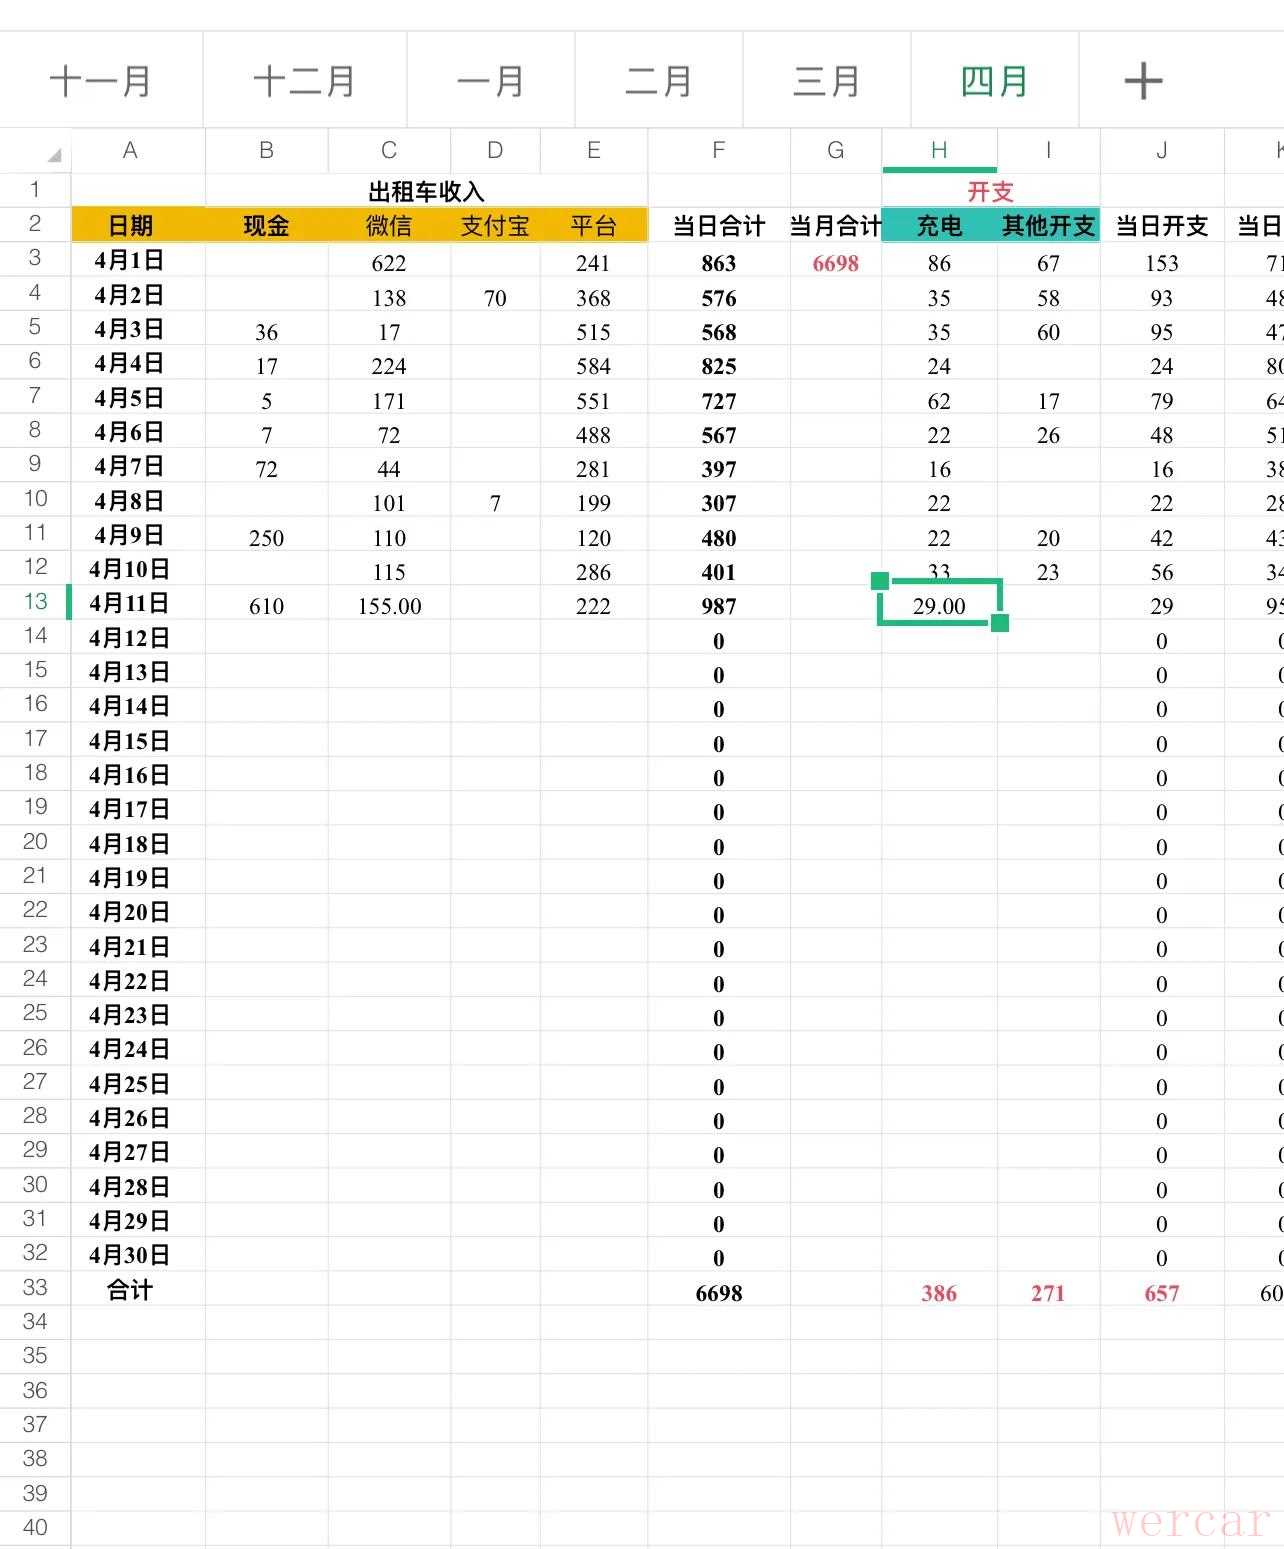Select column J header
This screenshot has width=1284, height=1549.
(x=1162, y=150)
